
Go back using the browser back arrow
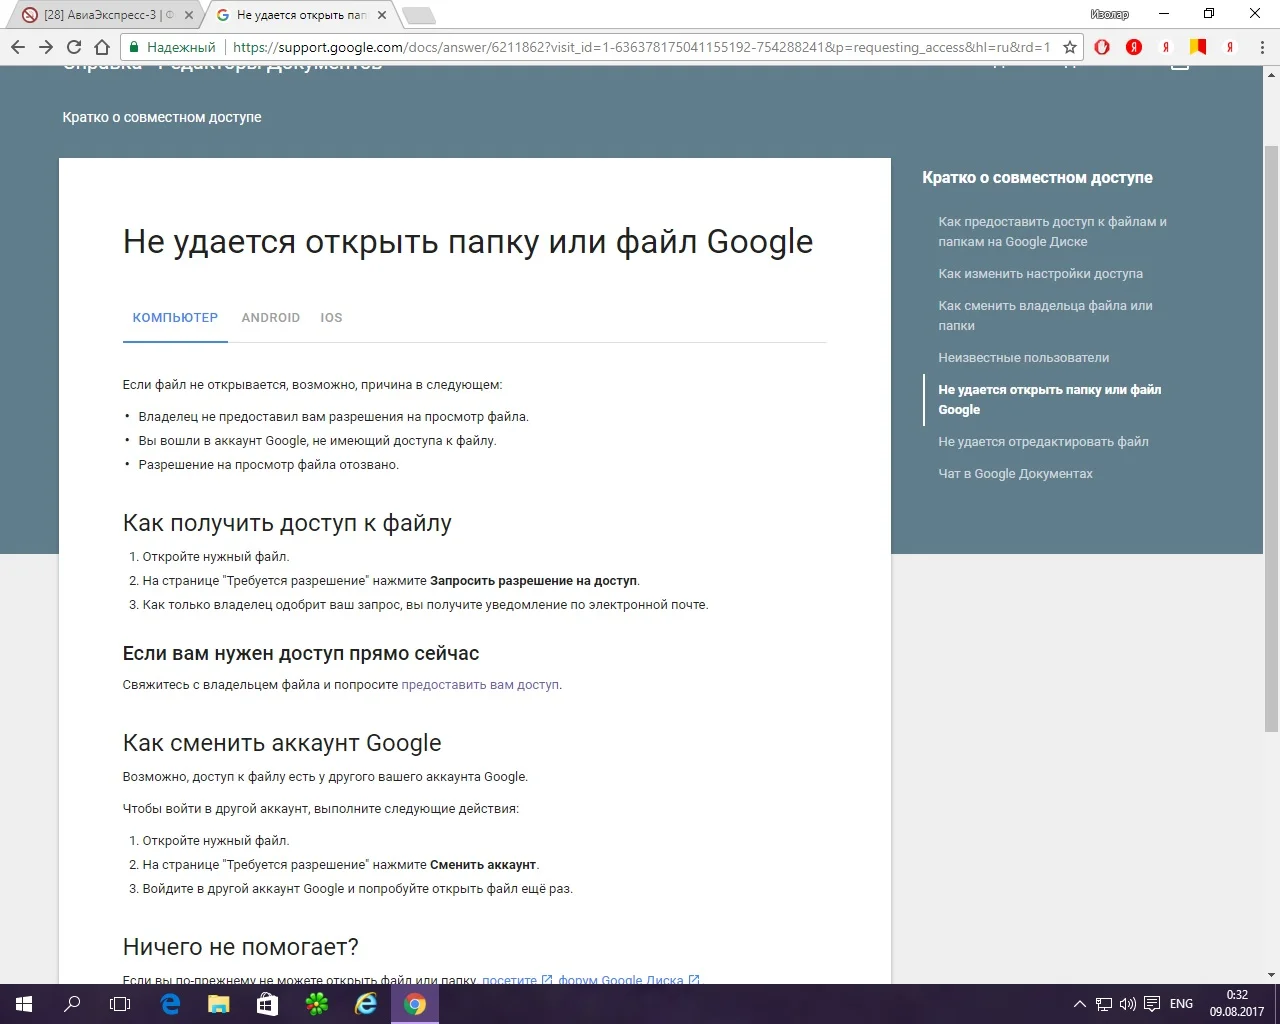[x=18, y=47]
